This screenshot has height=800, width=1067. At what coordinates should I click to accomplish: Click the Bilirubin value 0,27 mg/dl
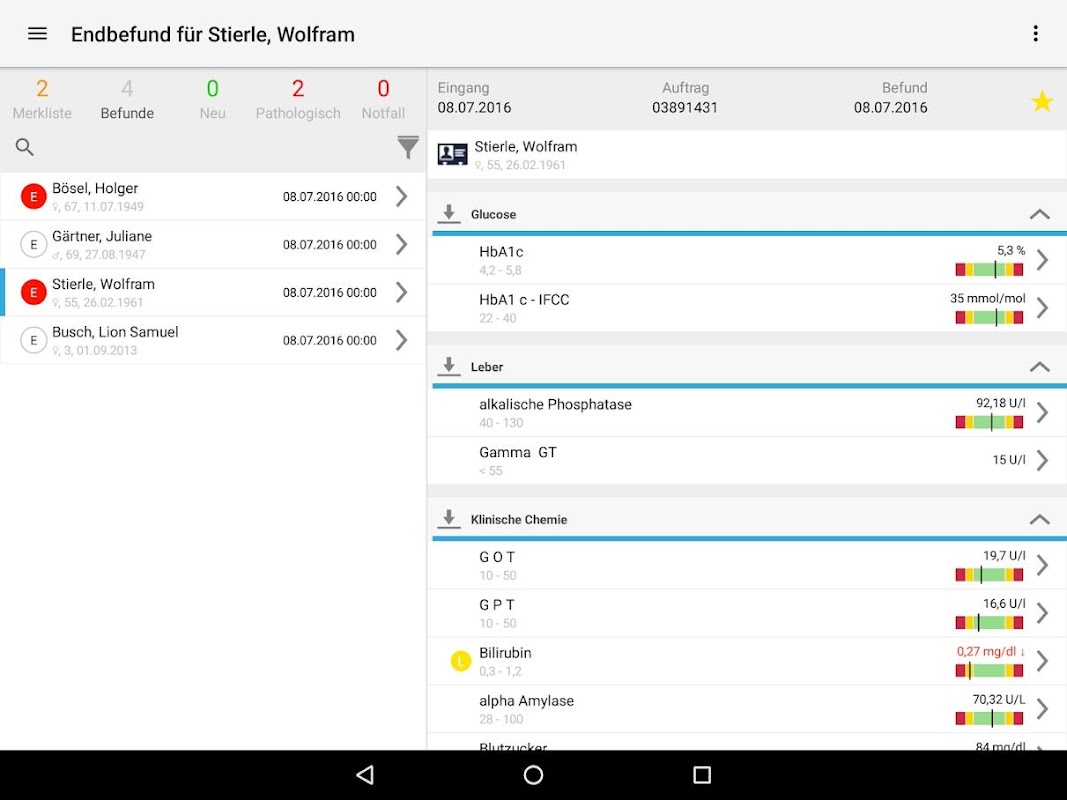[991, 651]
